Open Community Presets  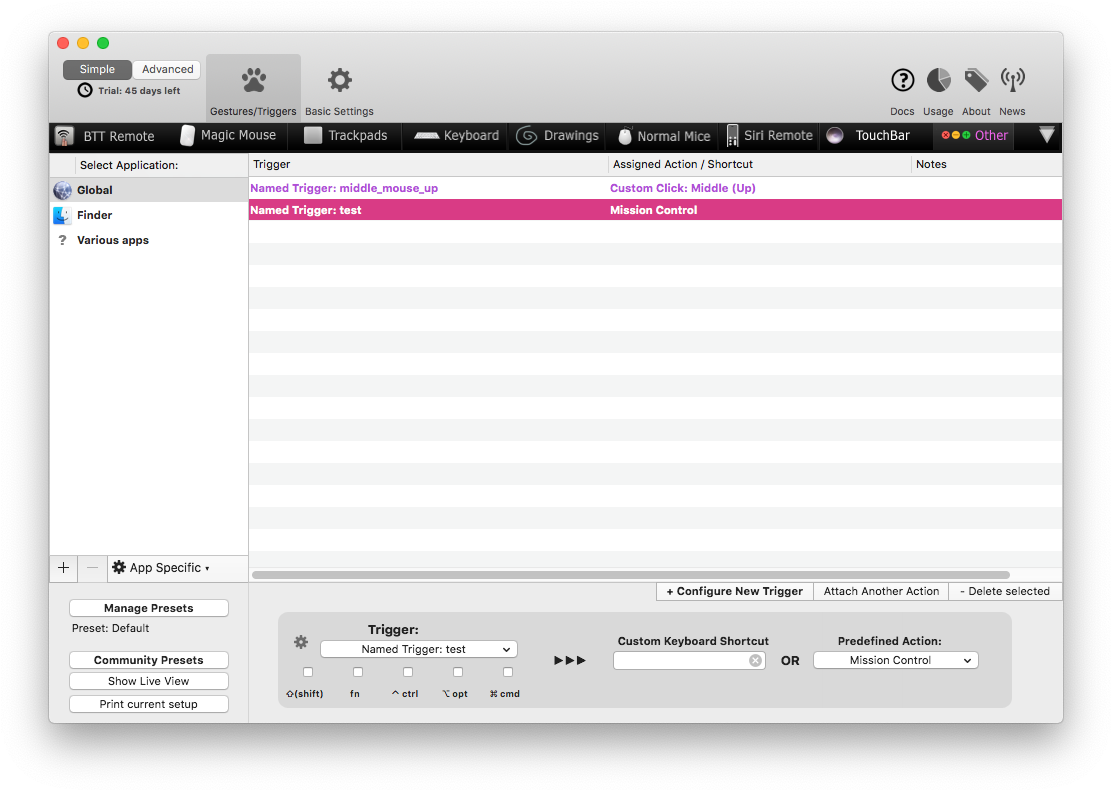tap(149, 660)
